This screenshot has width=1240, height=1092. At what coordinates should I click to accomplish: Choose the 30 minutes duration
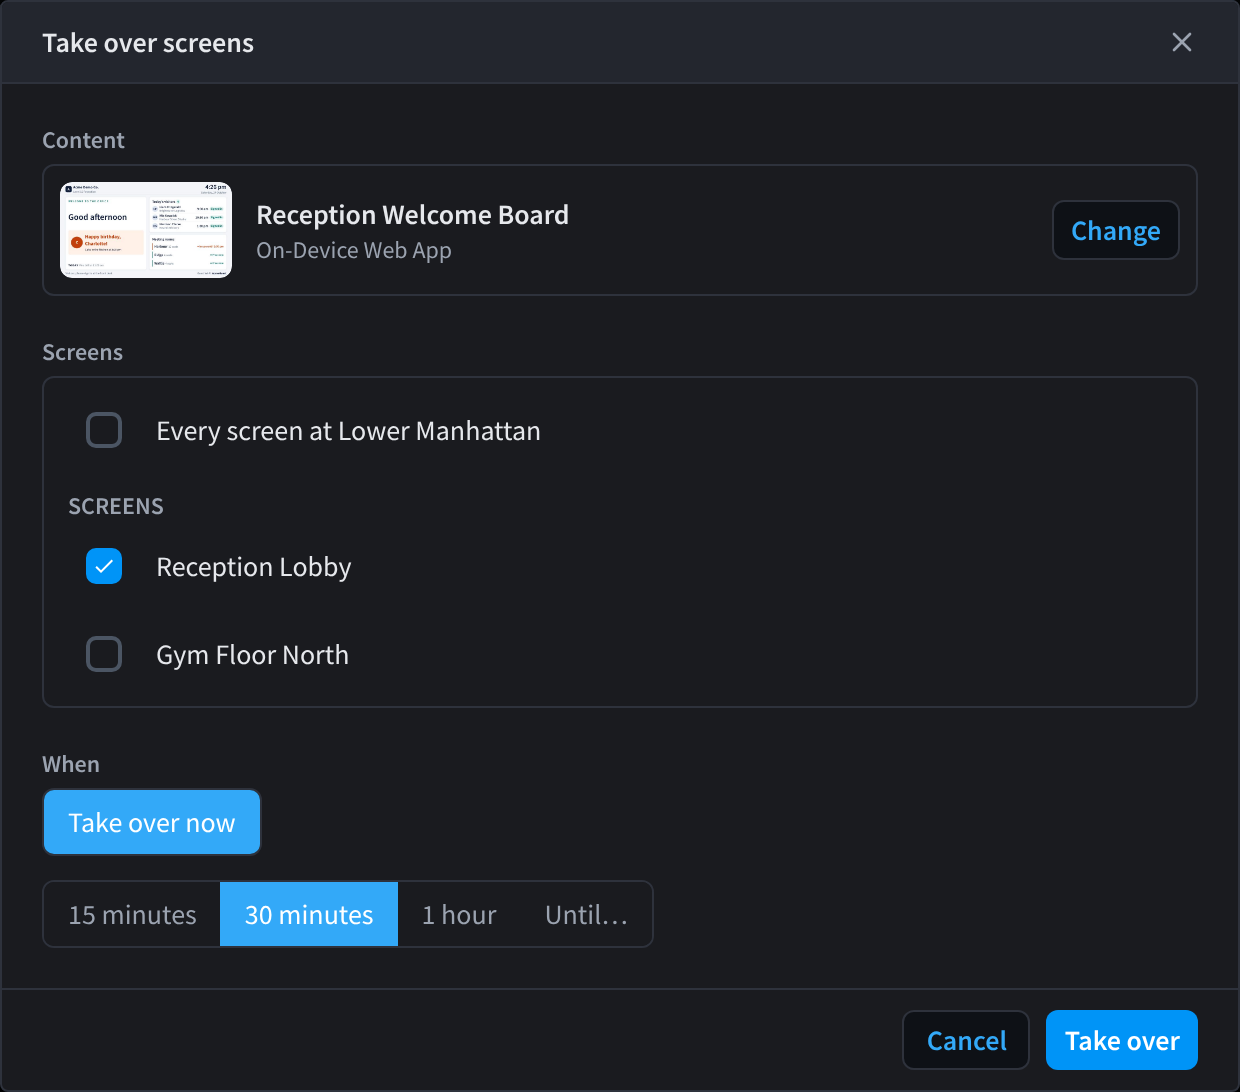point(309,914)
